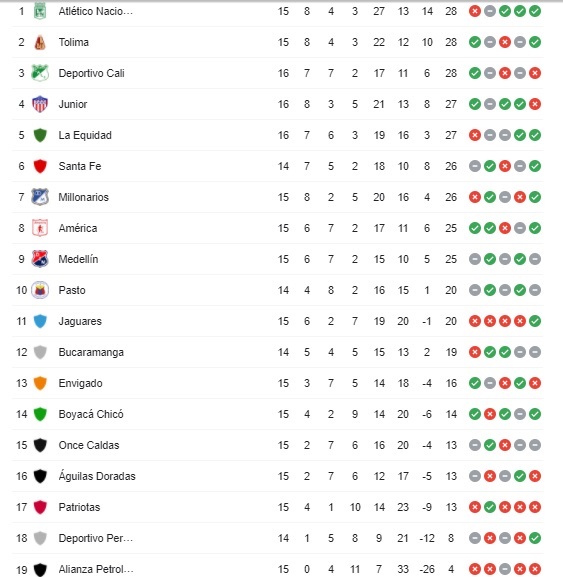The width and height of the screenshot is (563, 577).
Task: Click Atlético Nacional's first red loss icon
Action: point(475,11)
